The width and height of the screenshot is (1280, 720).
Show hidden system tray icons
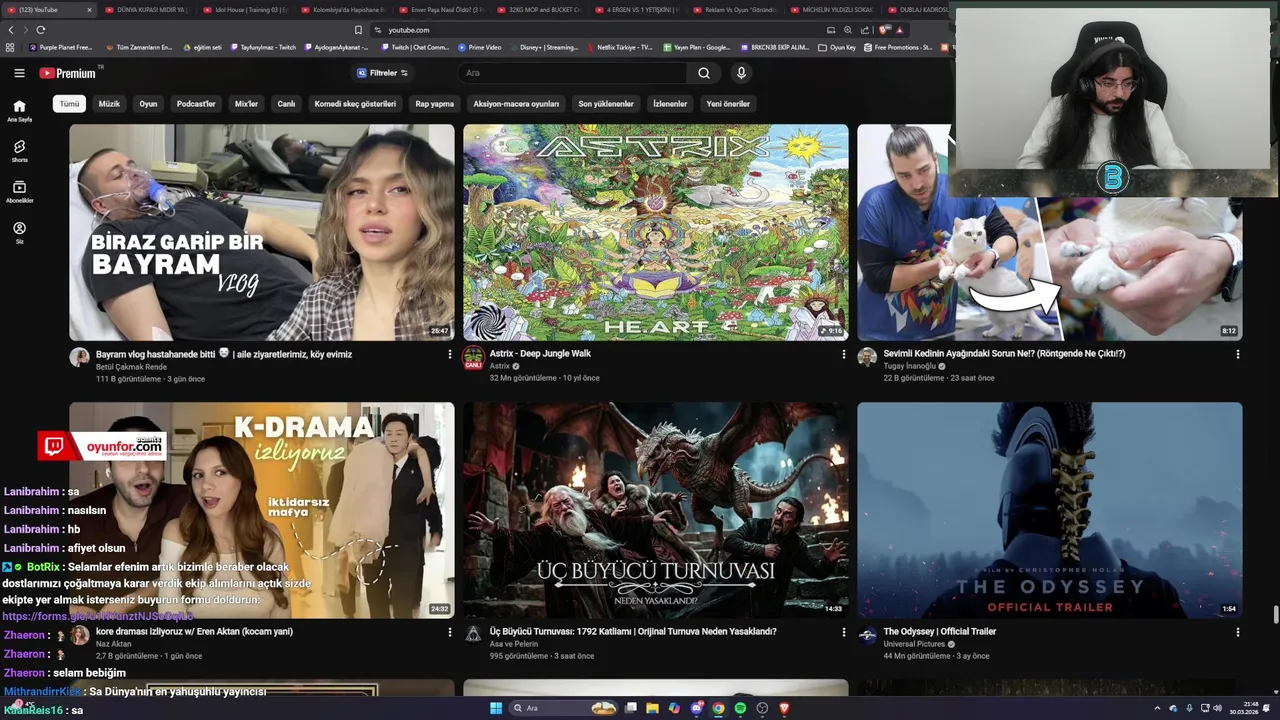(x=1157, y=708)
